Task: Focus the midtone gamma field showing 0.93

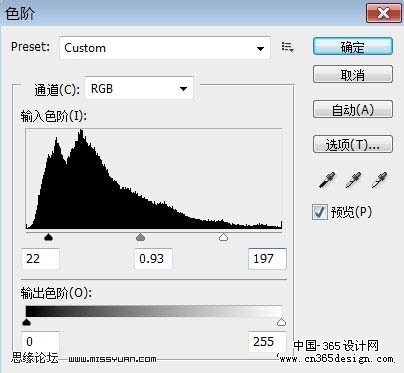Action: pos(153,259)
